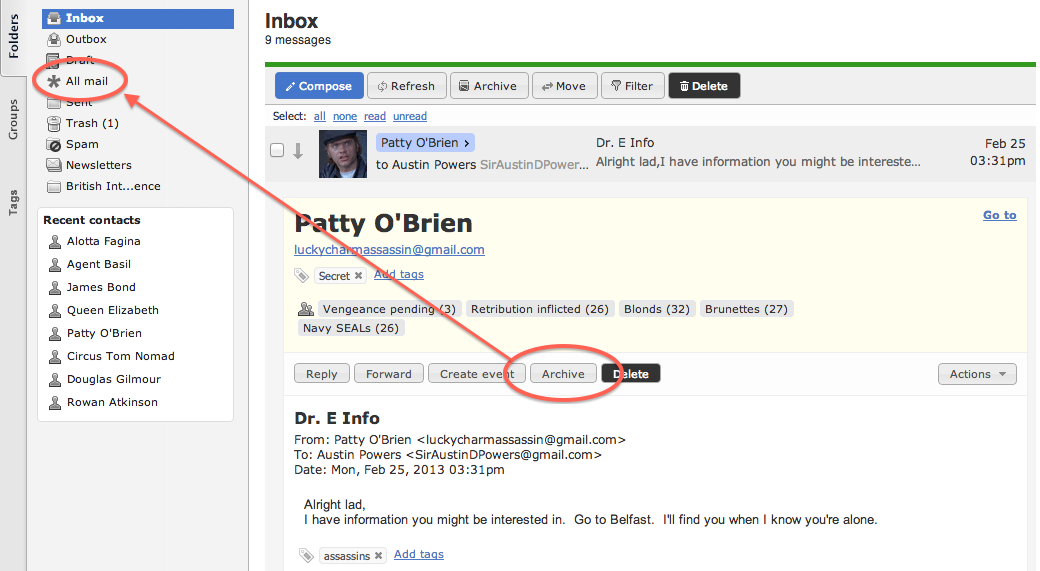Tick the Patty O'Brien message checkbox
Image resolution: width=1040 pixels, height=571 pixels.
click(277, 151)
